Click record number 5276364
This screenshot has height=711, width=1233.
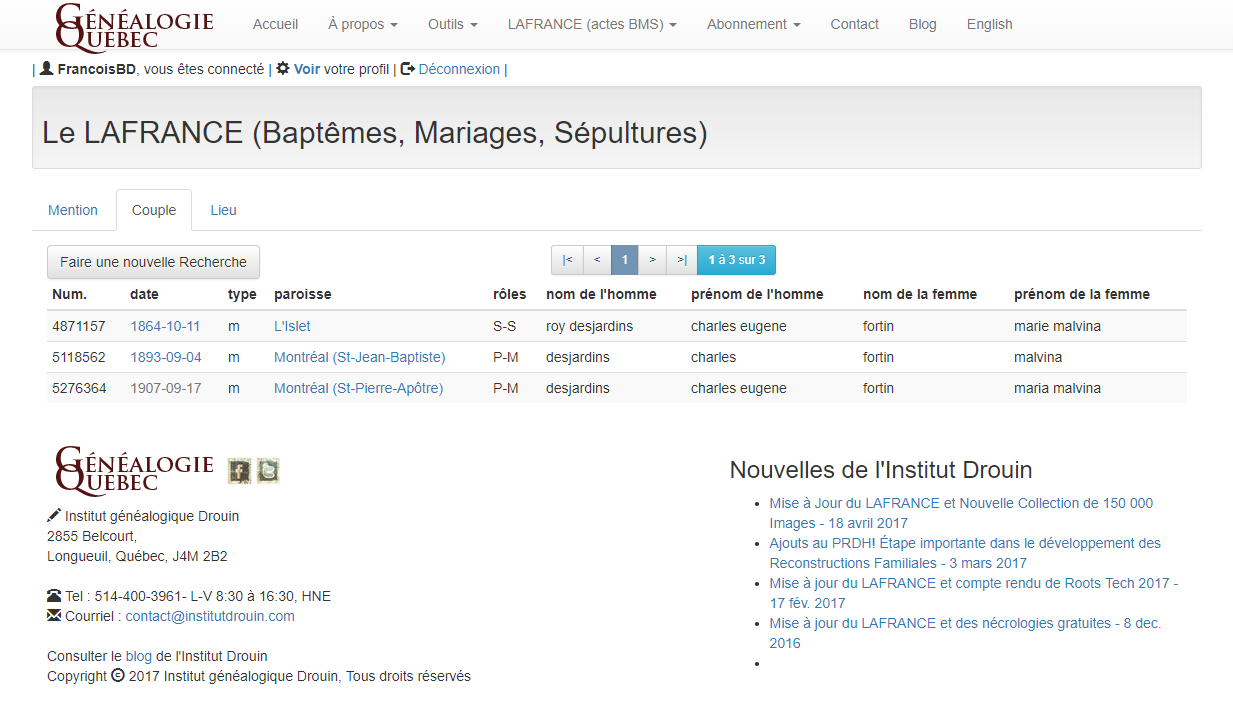point(78,388)
